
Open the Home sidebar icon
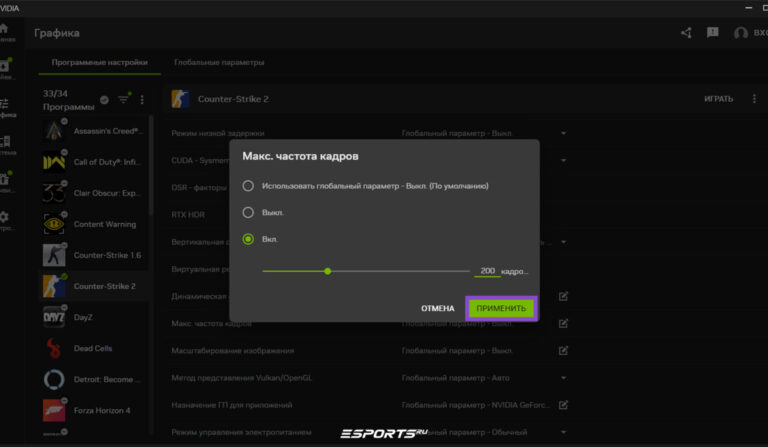(4, 28)
